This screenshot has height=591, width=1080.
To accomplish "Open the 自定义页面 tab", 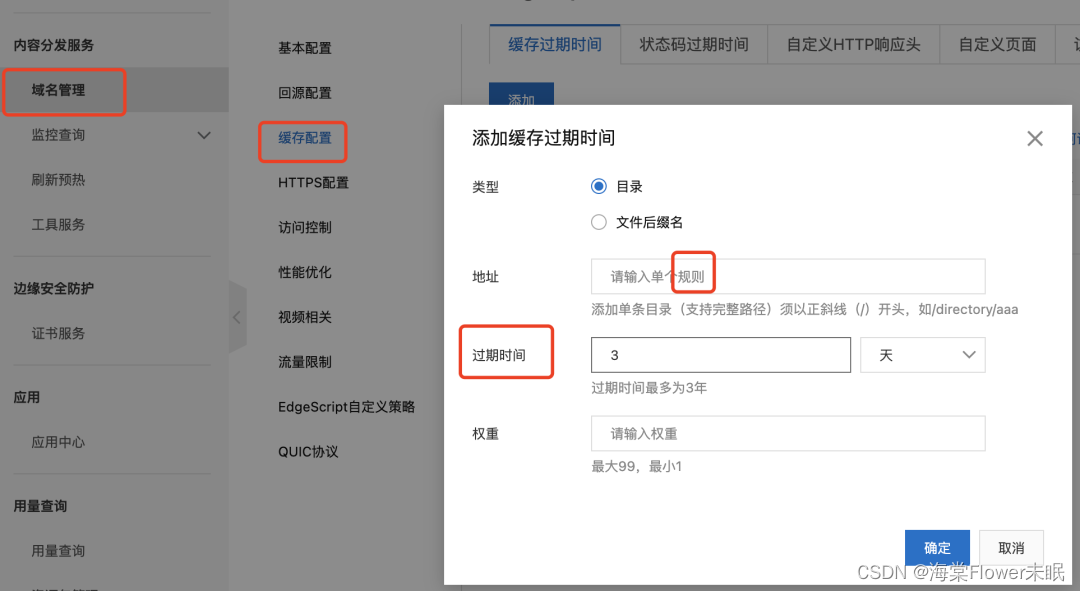I will [997, 44].
